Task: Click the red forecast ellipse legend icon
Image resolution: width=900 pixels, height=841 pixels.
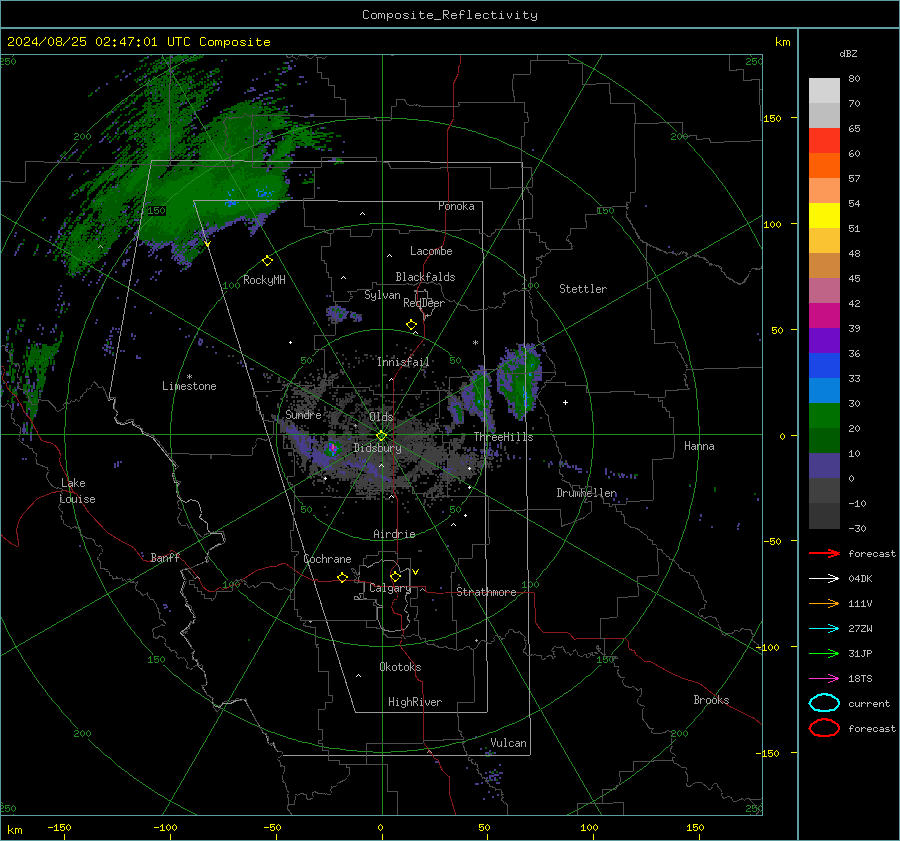Action: tap(824, 728)
